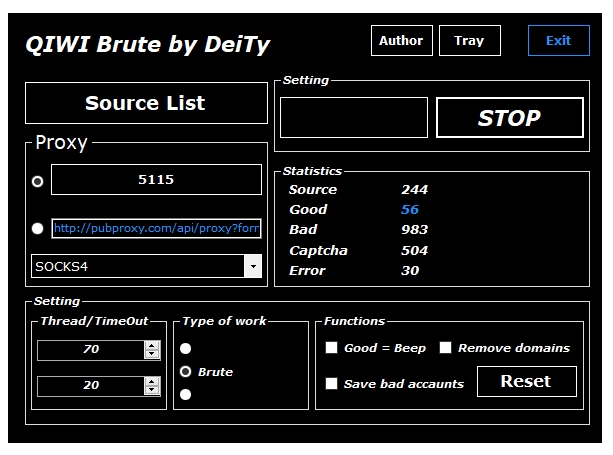Select the unlabeled radio option above Brute
Image resolution: width=613 pixels, height=455 pixels.
185,348
